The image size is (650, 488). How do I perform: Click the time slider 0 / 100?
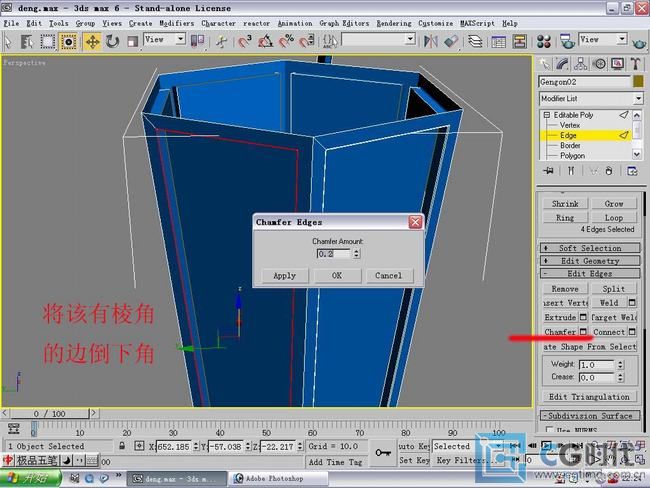click(x=50, y=414)
